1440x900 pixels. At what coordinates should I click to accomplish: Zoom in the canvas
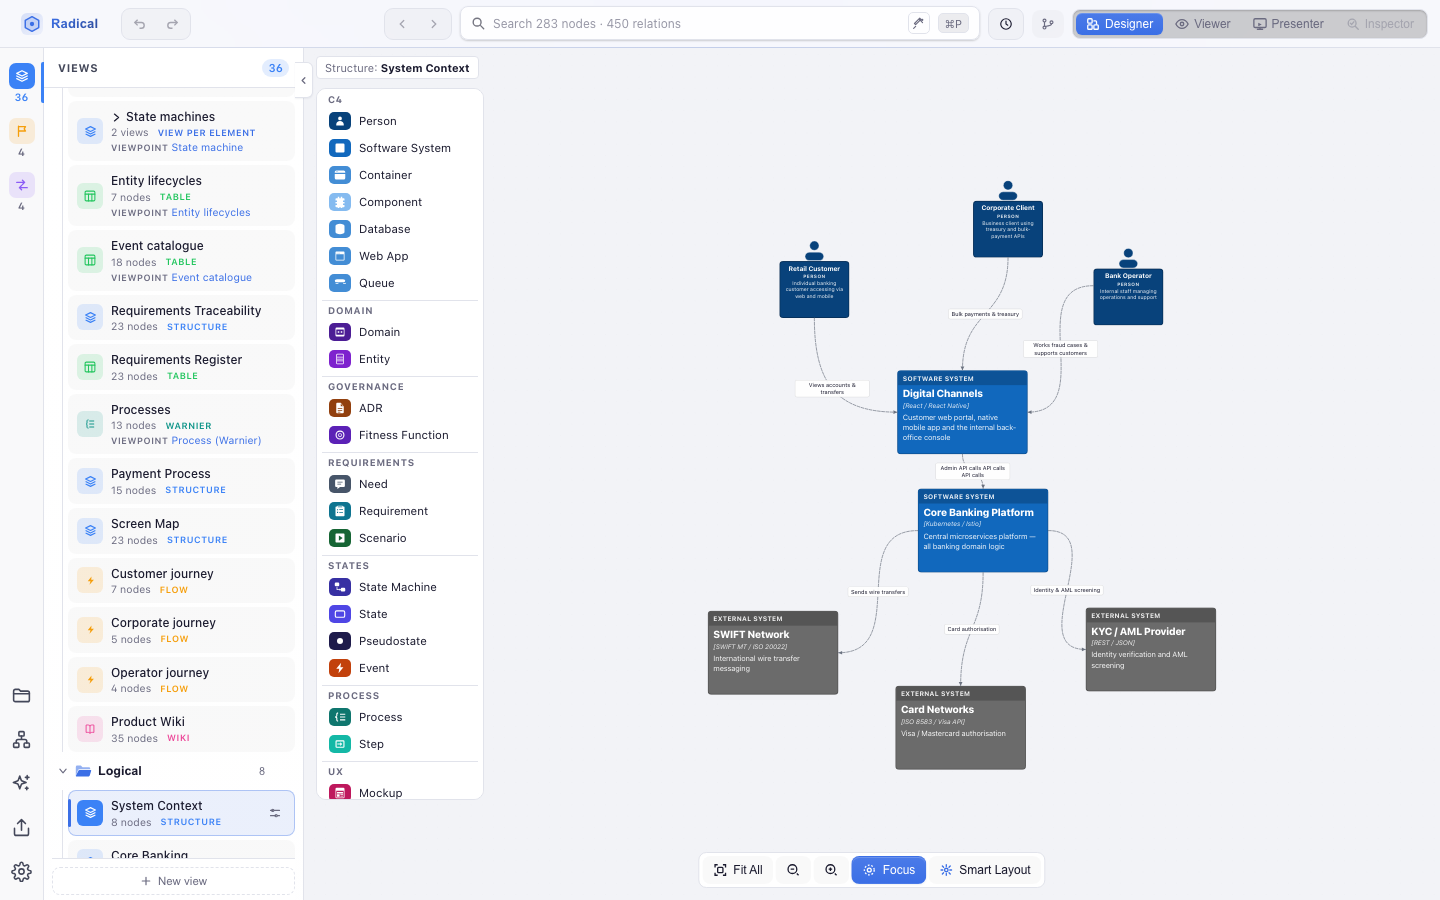[x=831, y=870]
